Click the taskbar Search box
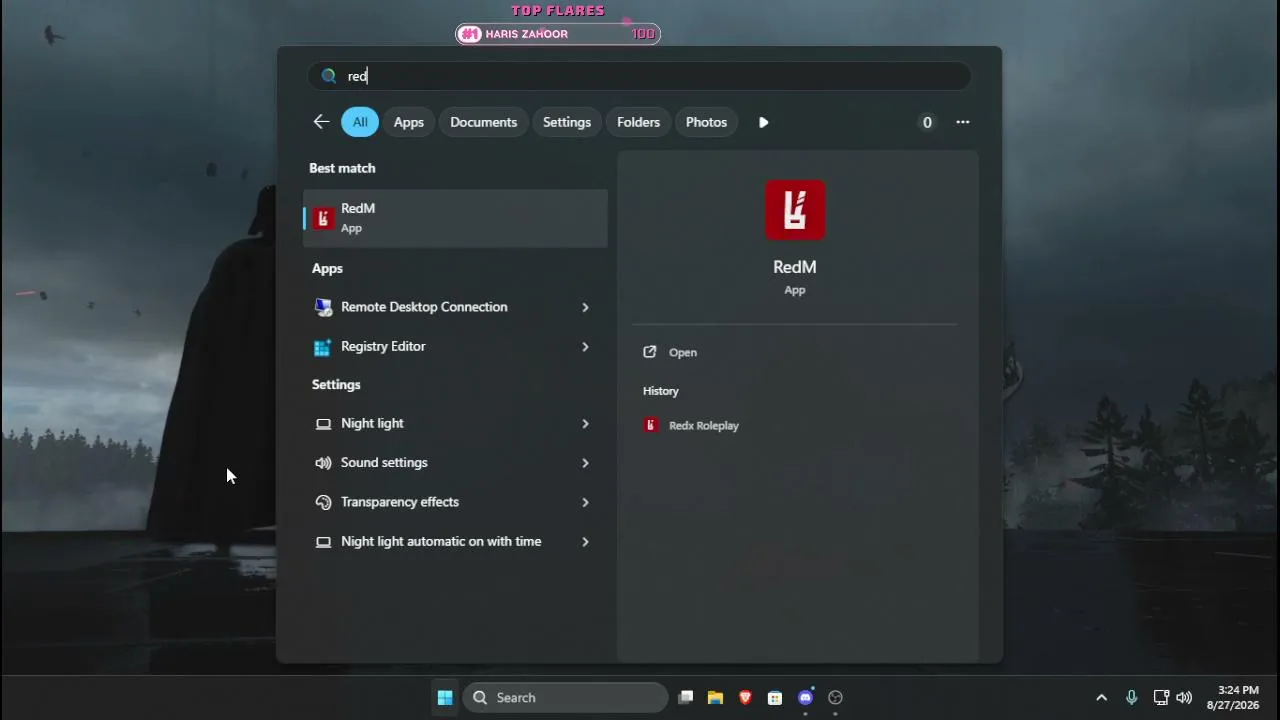This screenshot has width=1280, height=720. click(566, 698)
